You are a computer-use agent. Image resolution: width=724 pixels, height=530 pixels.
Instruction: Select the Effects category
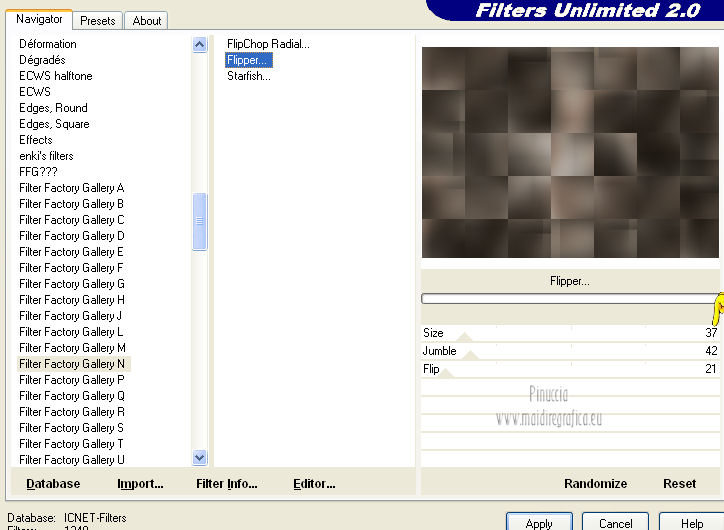[x=36, y=140]
